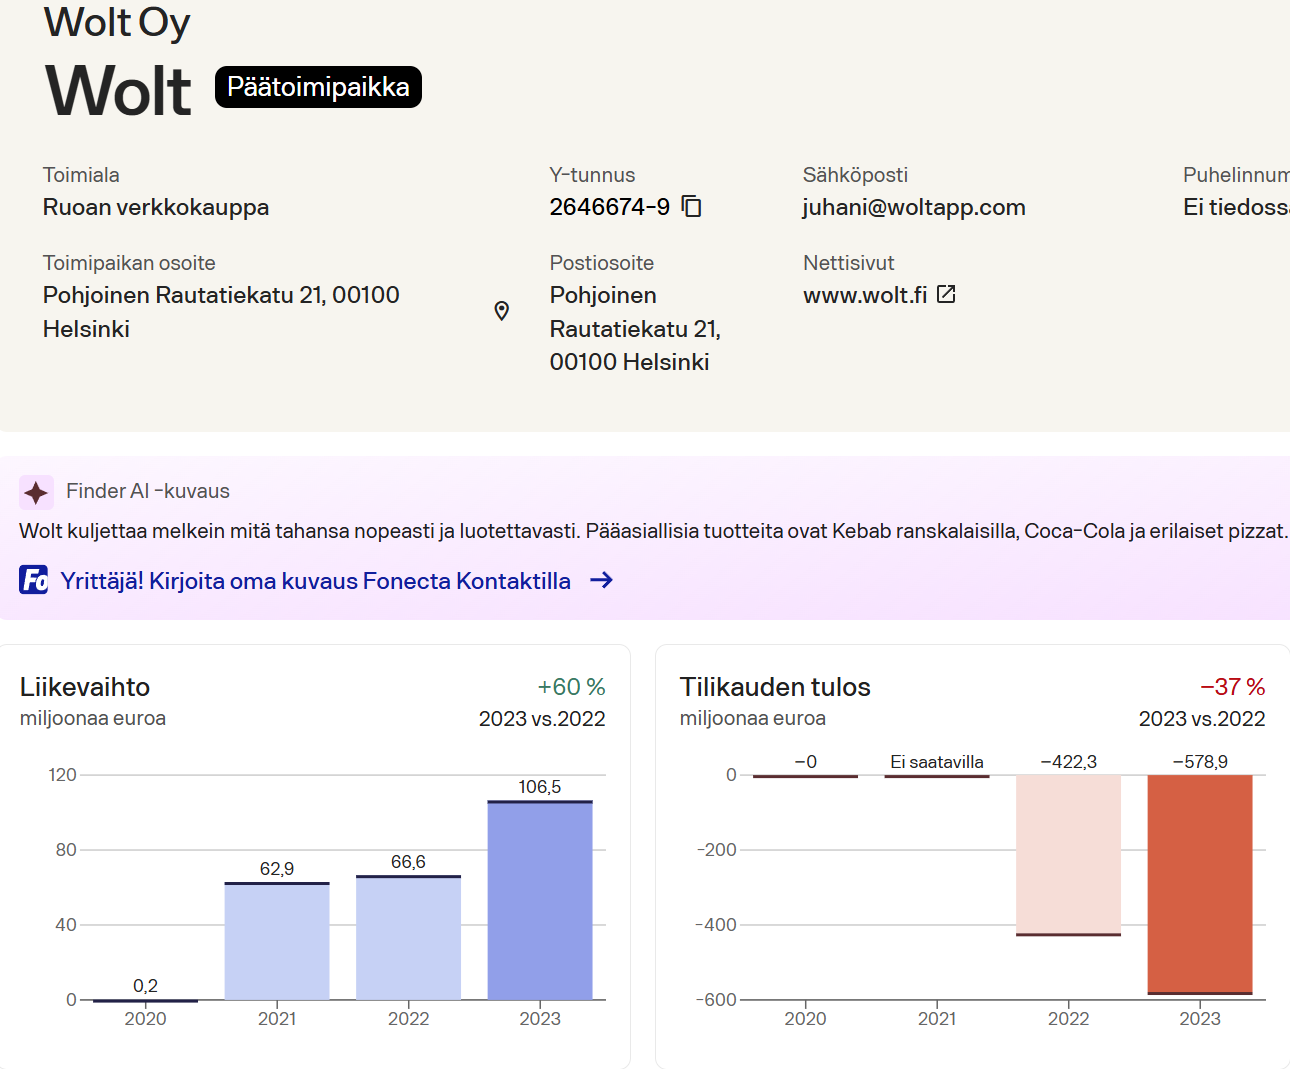Click the visiting address 'Pohjoinen Rautatiekatu 21, 00100 Helsinki'

click(x=221, y=312)
